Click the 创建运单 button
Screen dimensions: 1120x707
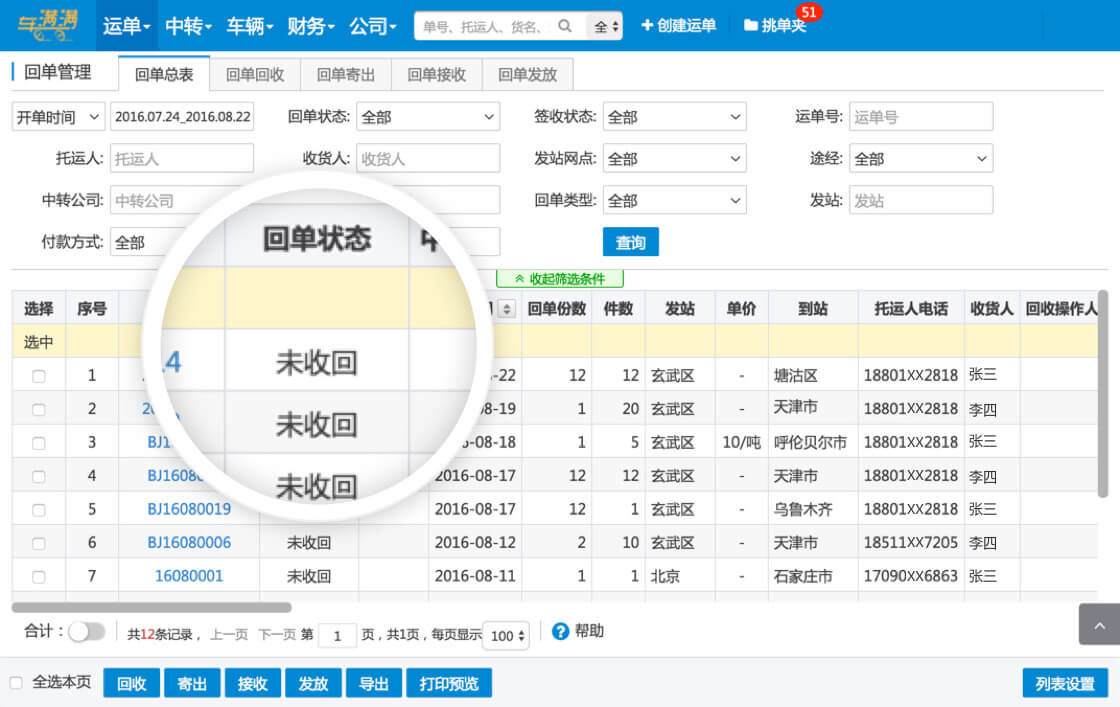(679, 26)
